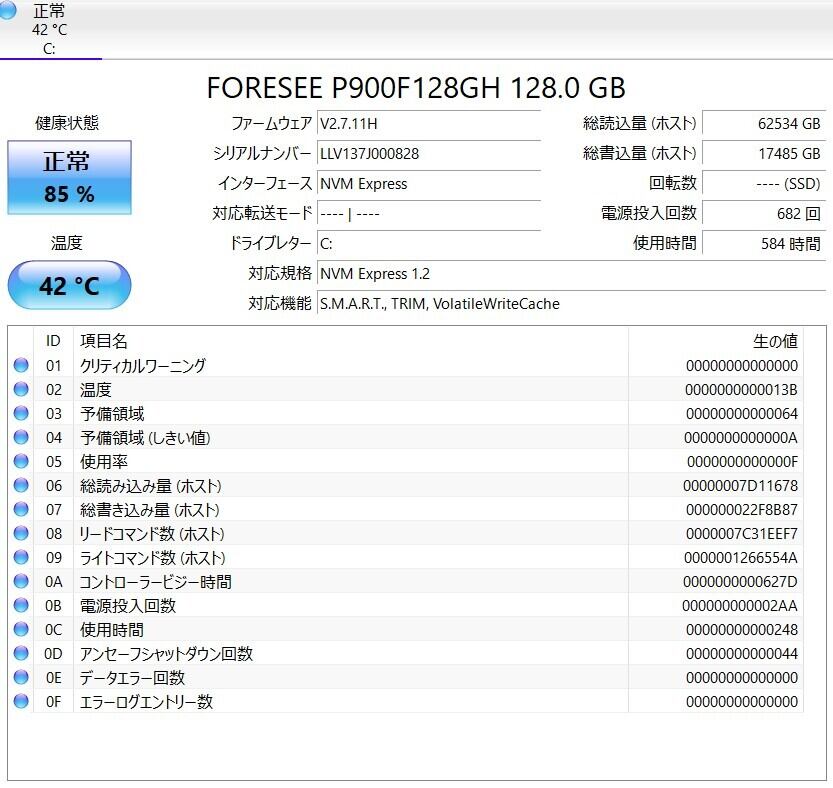Click the status circle beside 温度 row (ID 02)

point(21,390)
